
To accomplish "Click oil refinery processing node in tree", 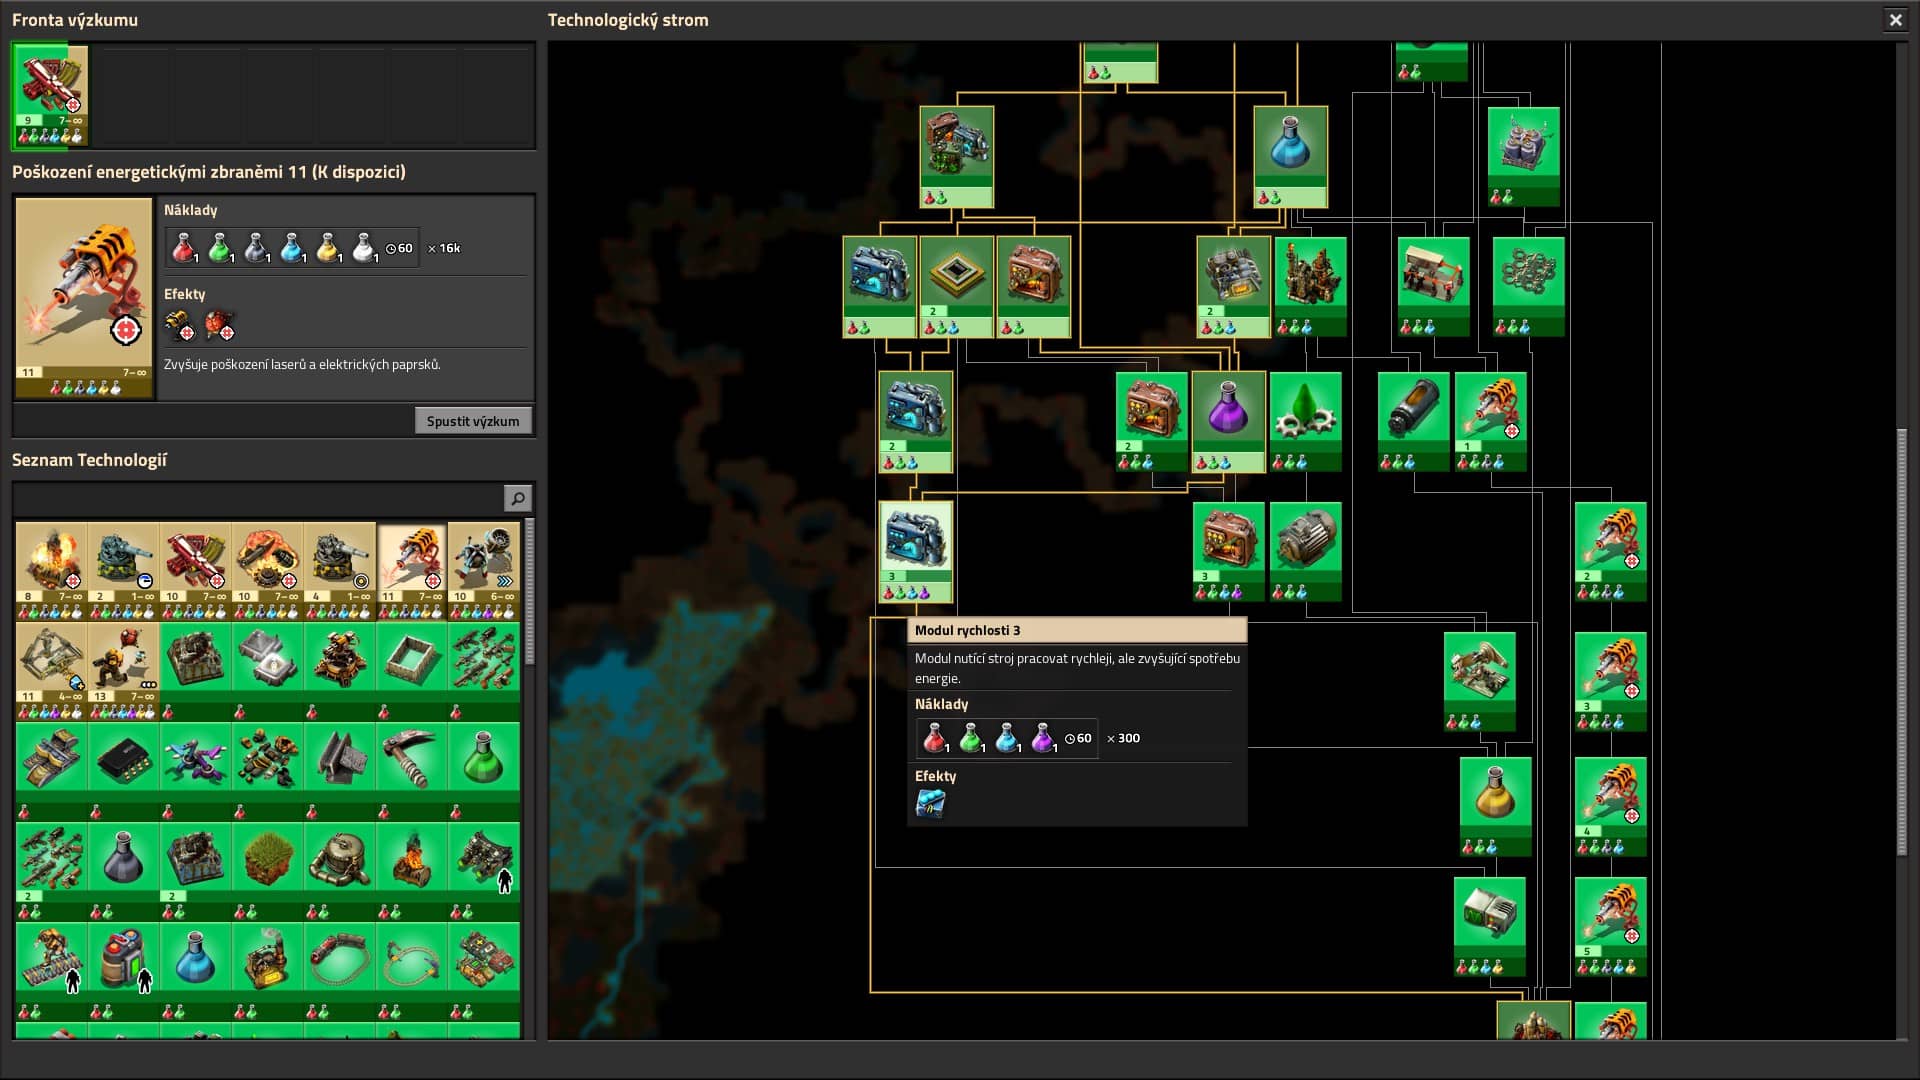I will 1311,287.
